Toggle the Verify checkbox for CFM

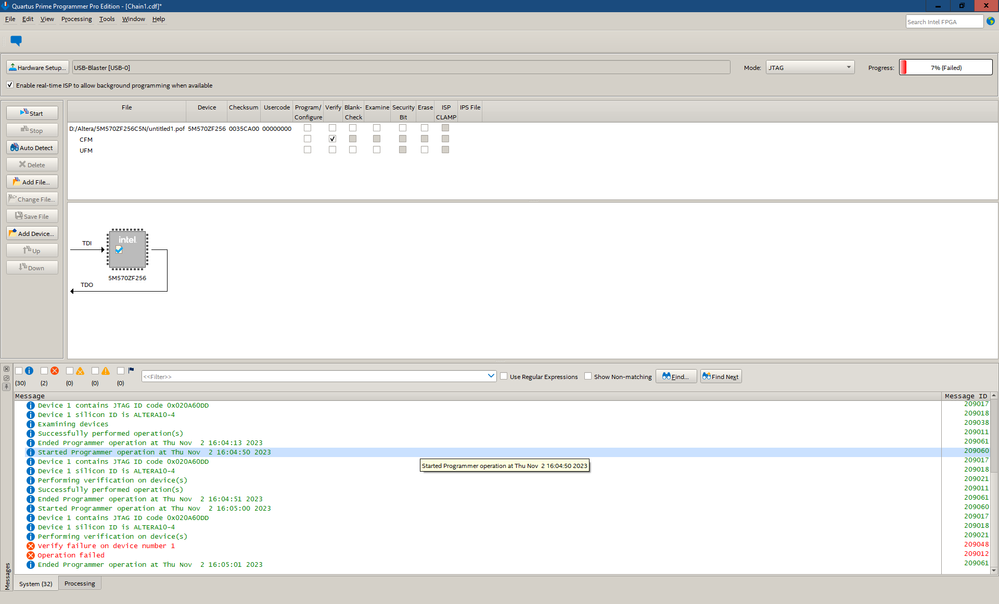click(x=332, y=139)
